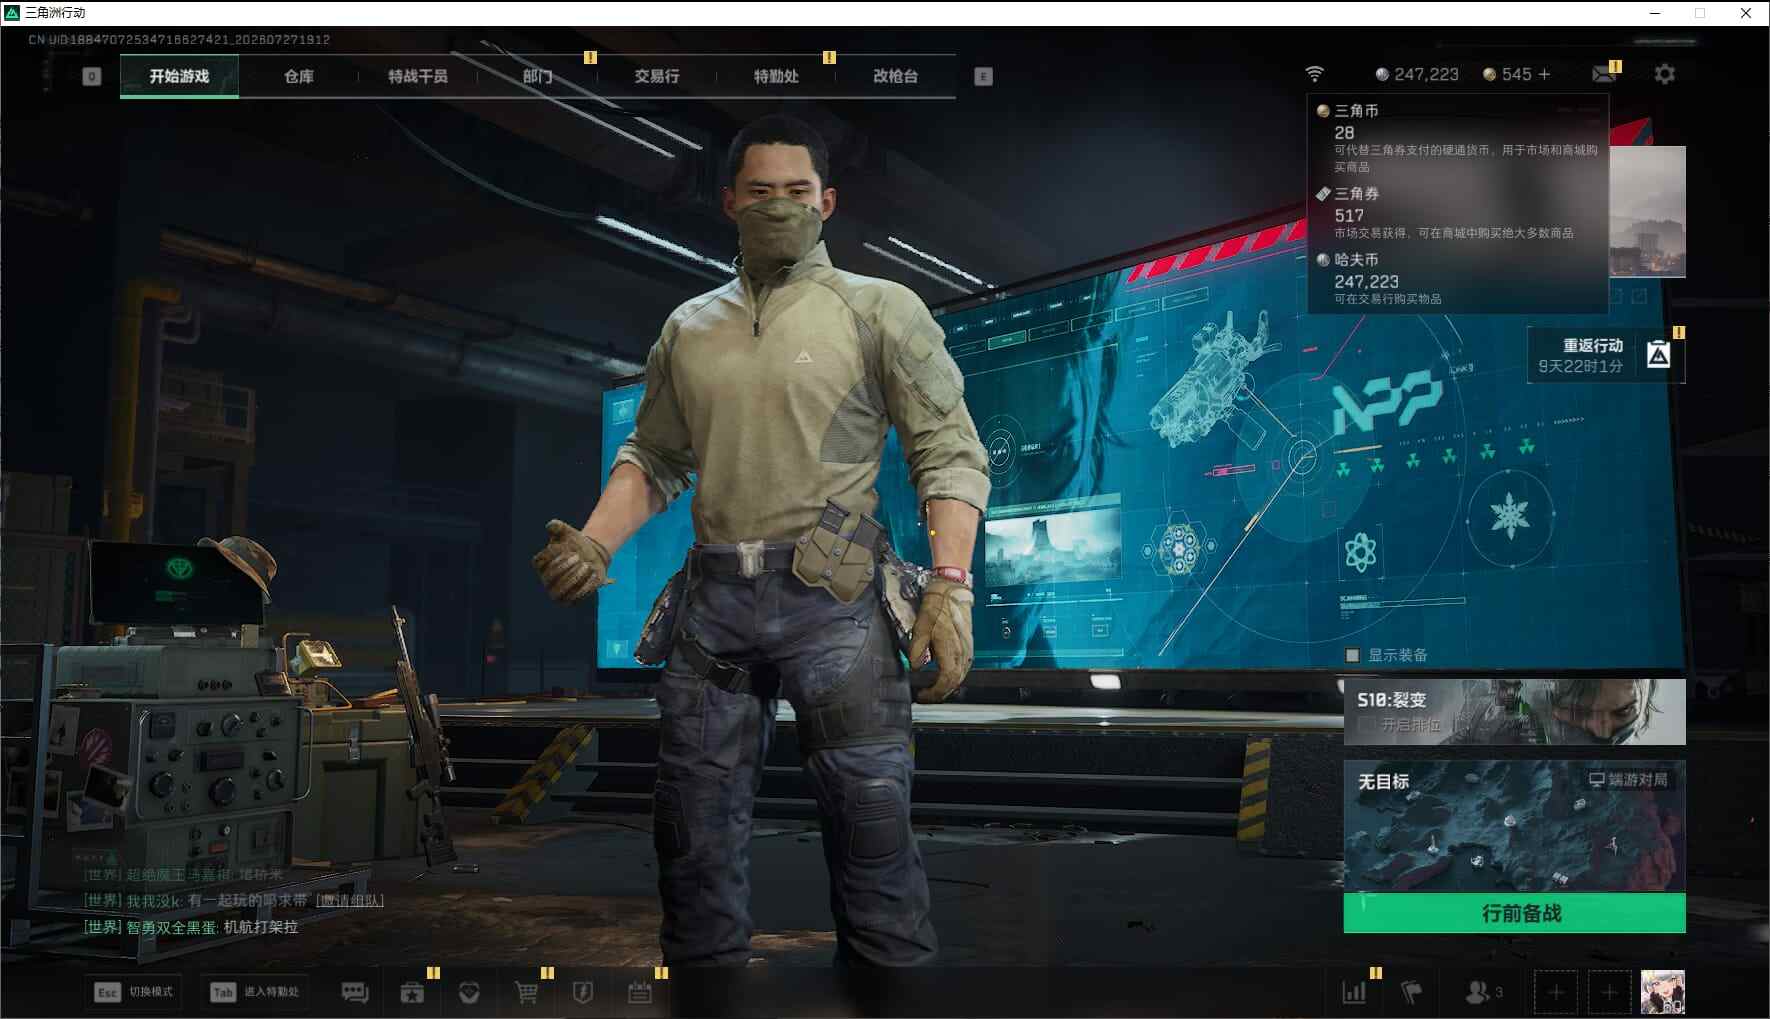Open the 交易行 tab
The image size is (1770, 1019).
(656, 76)
